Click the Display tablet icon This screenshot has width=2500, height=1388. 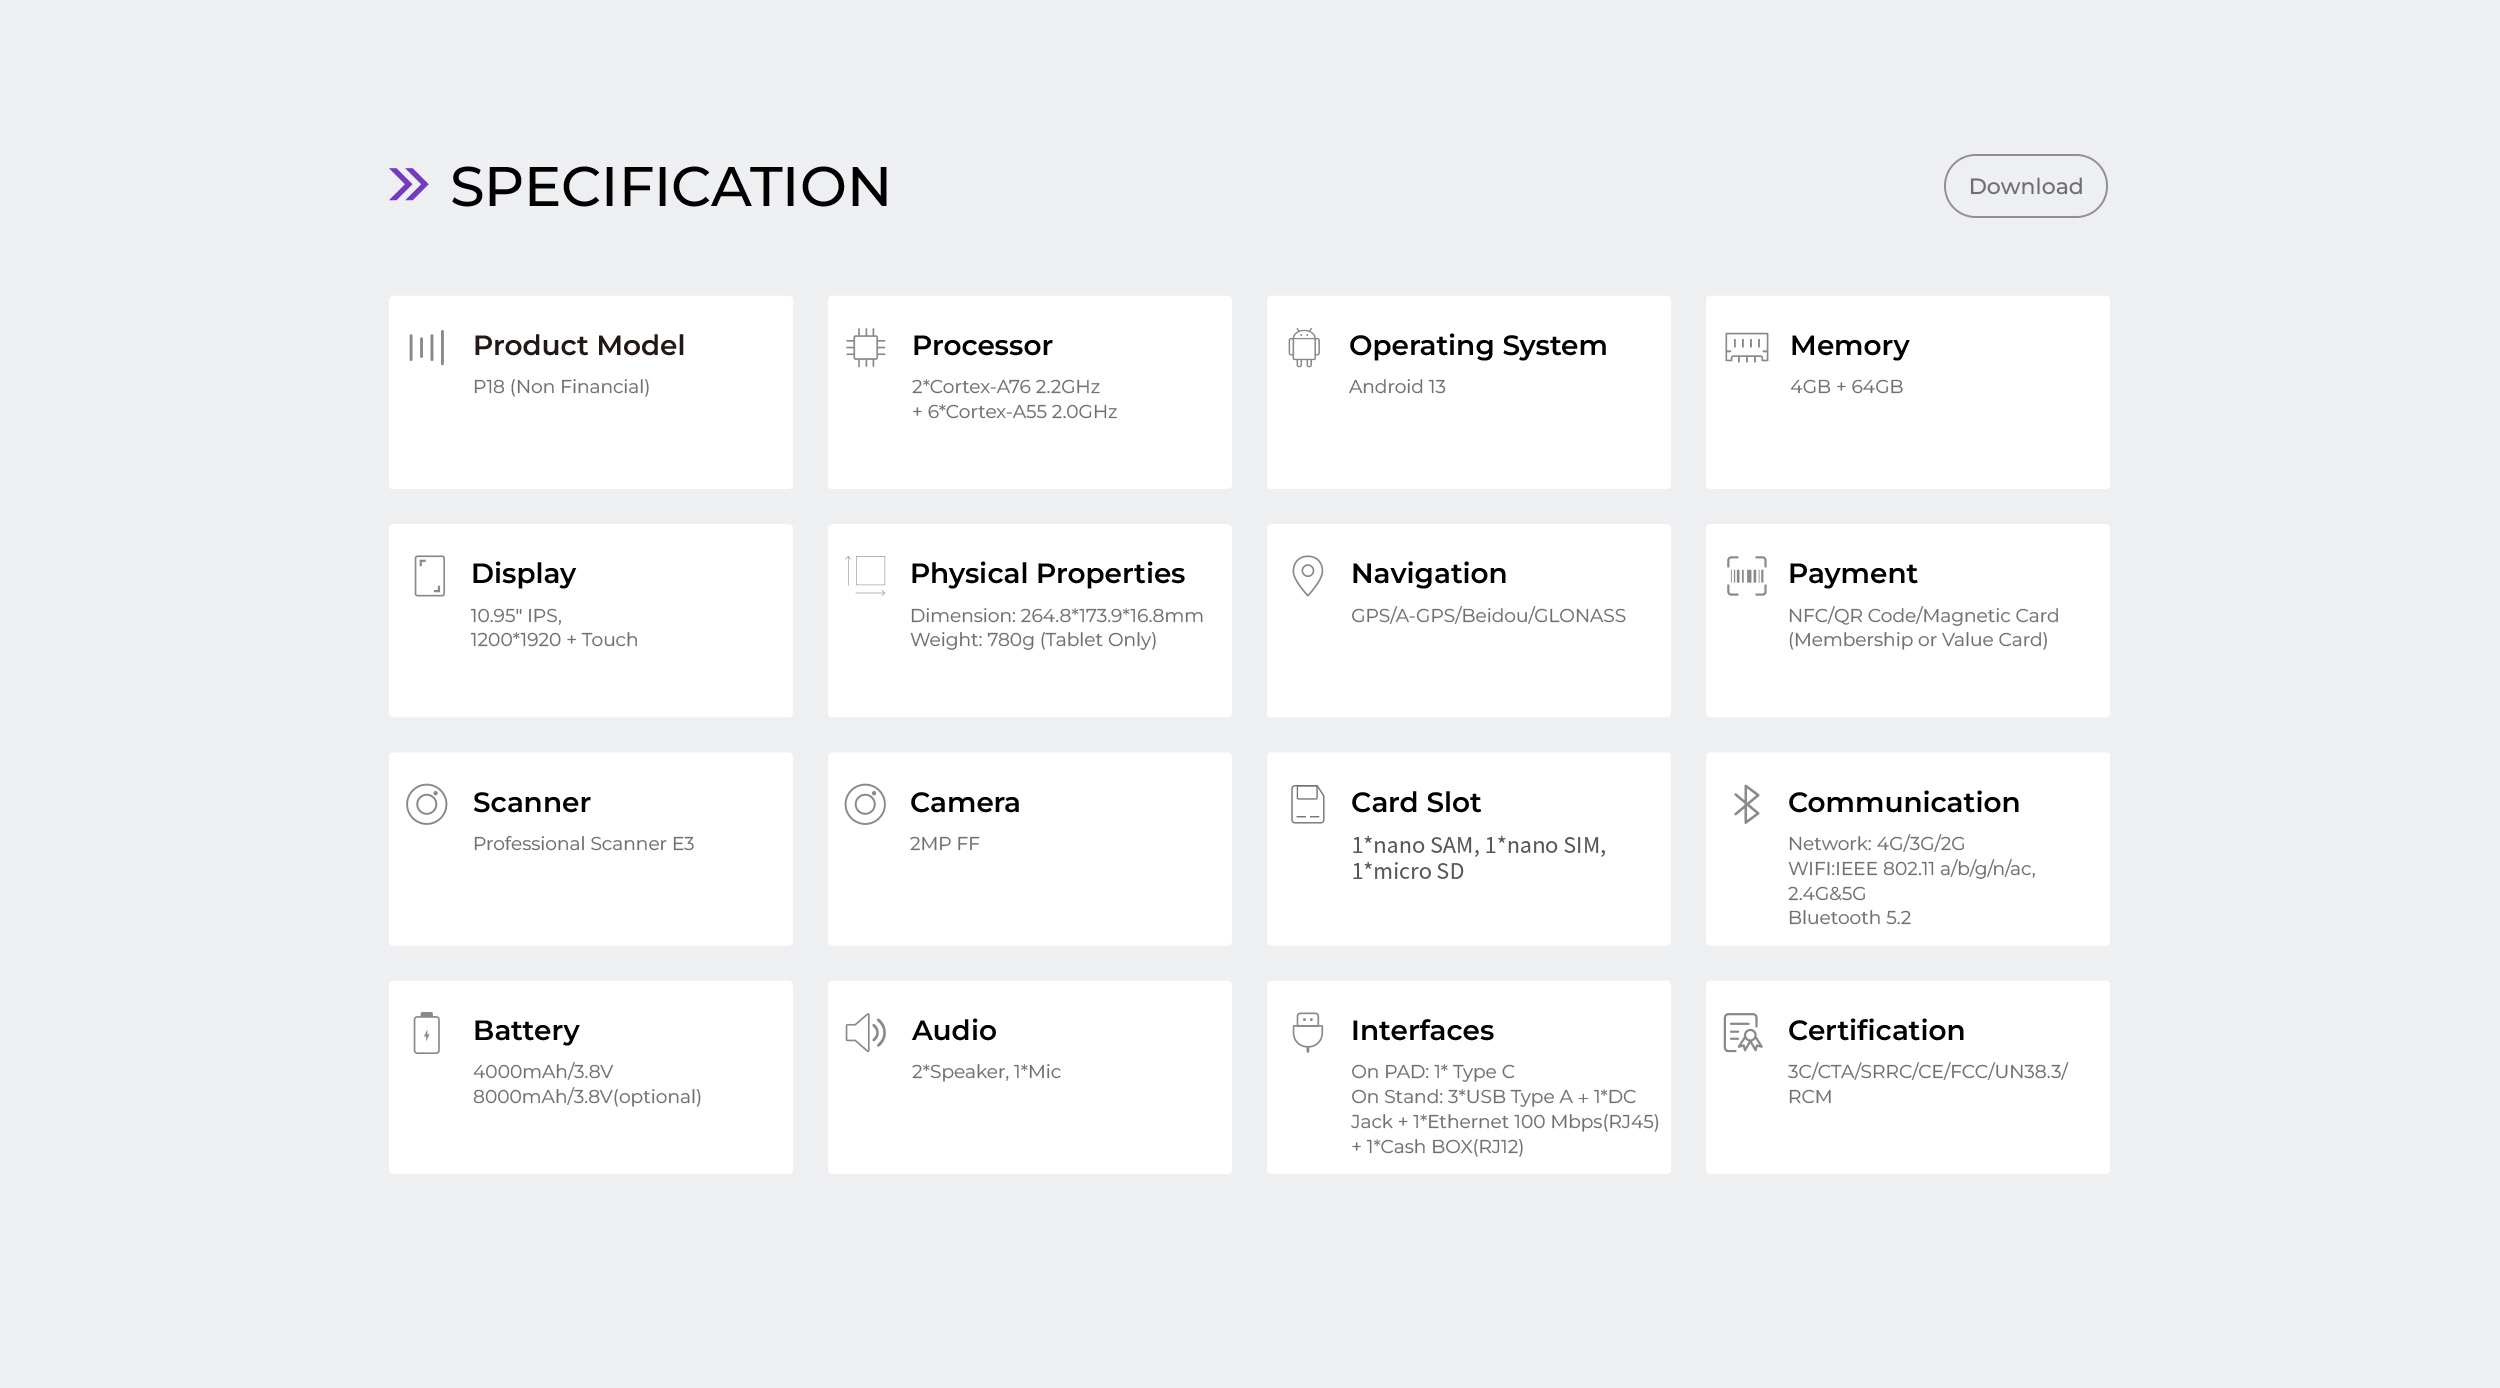(429, 576)
